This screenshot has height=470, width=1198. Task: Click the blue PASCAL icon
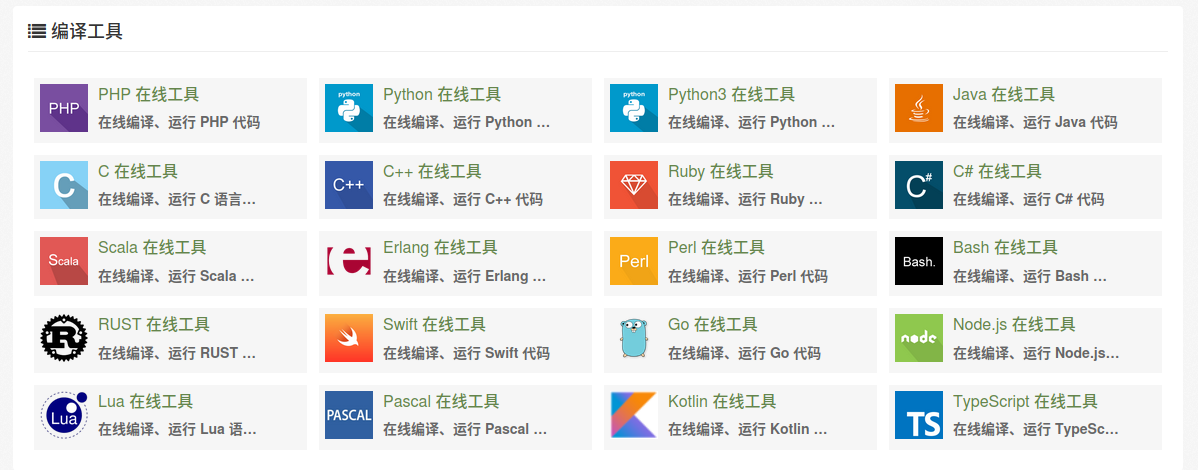coord(349,415)
